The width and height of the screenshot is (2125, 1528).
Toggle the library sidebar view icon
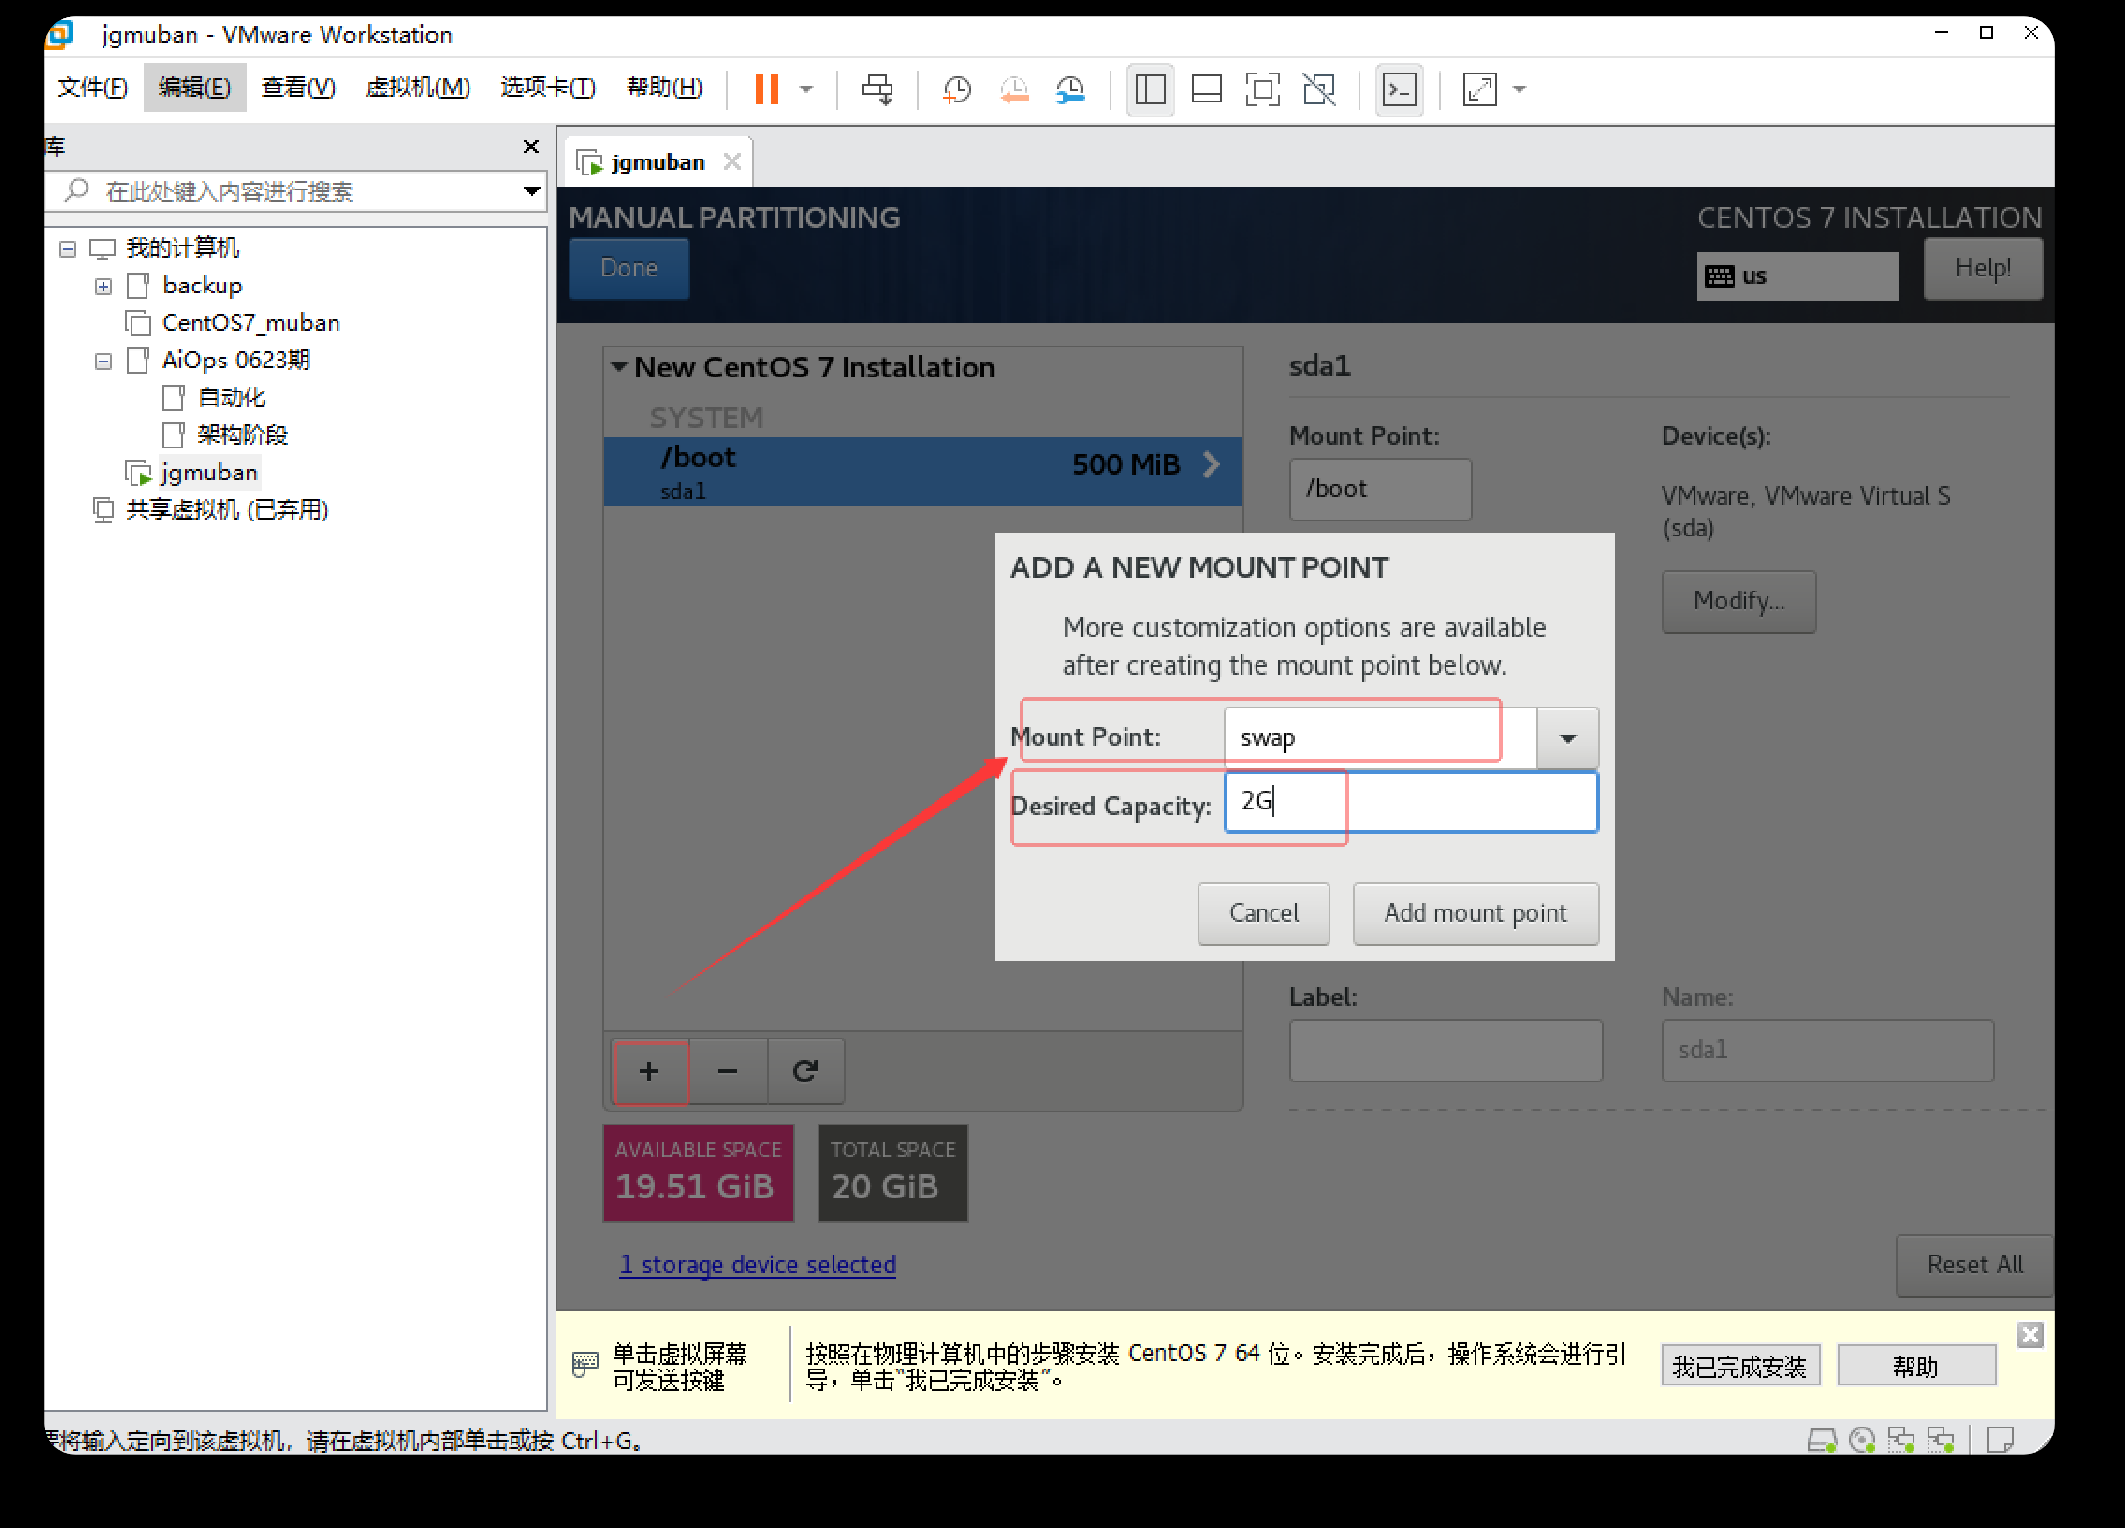[x=1150, y=89]
